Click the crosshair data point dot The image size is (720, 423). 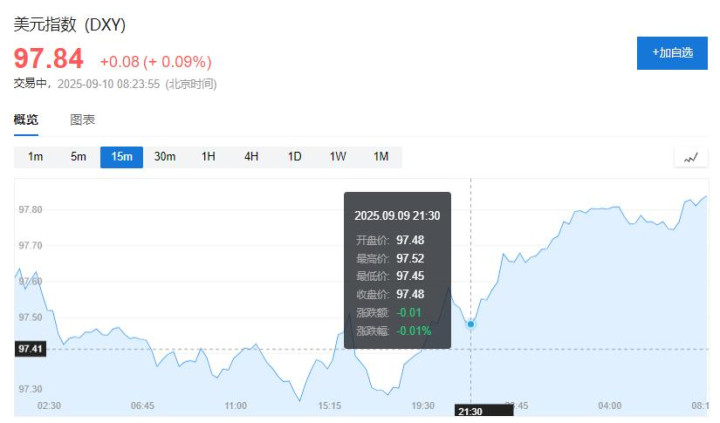(x=471, y=324)
